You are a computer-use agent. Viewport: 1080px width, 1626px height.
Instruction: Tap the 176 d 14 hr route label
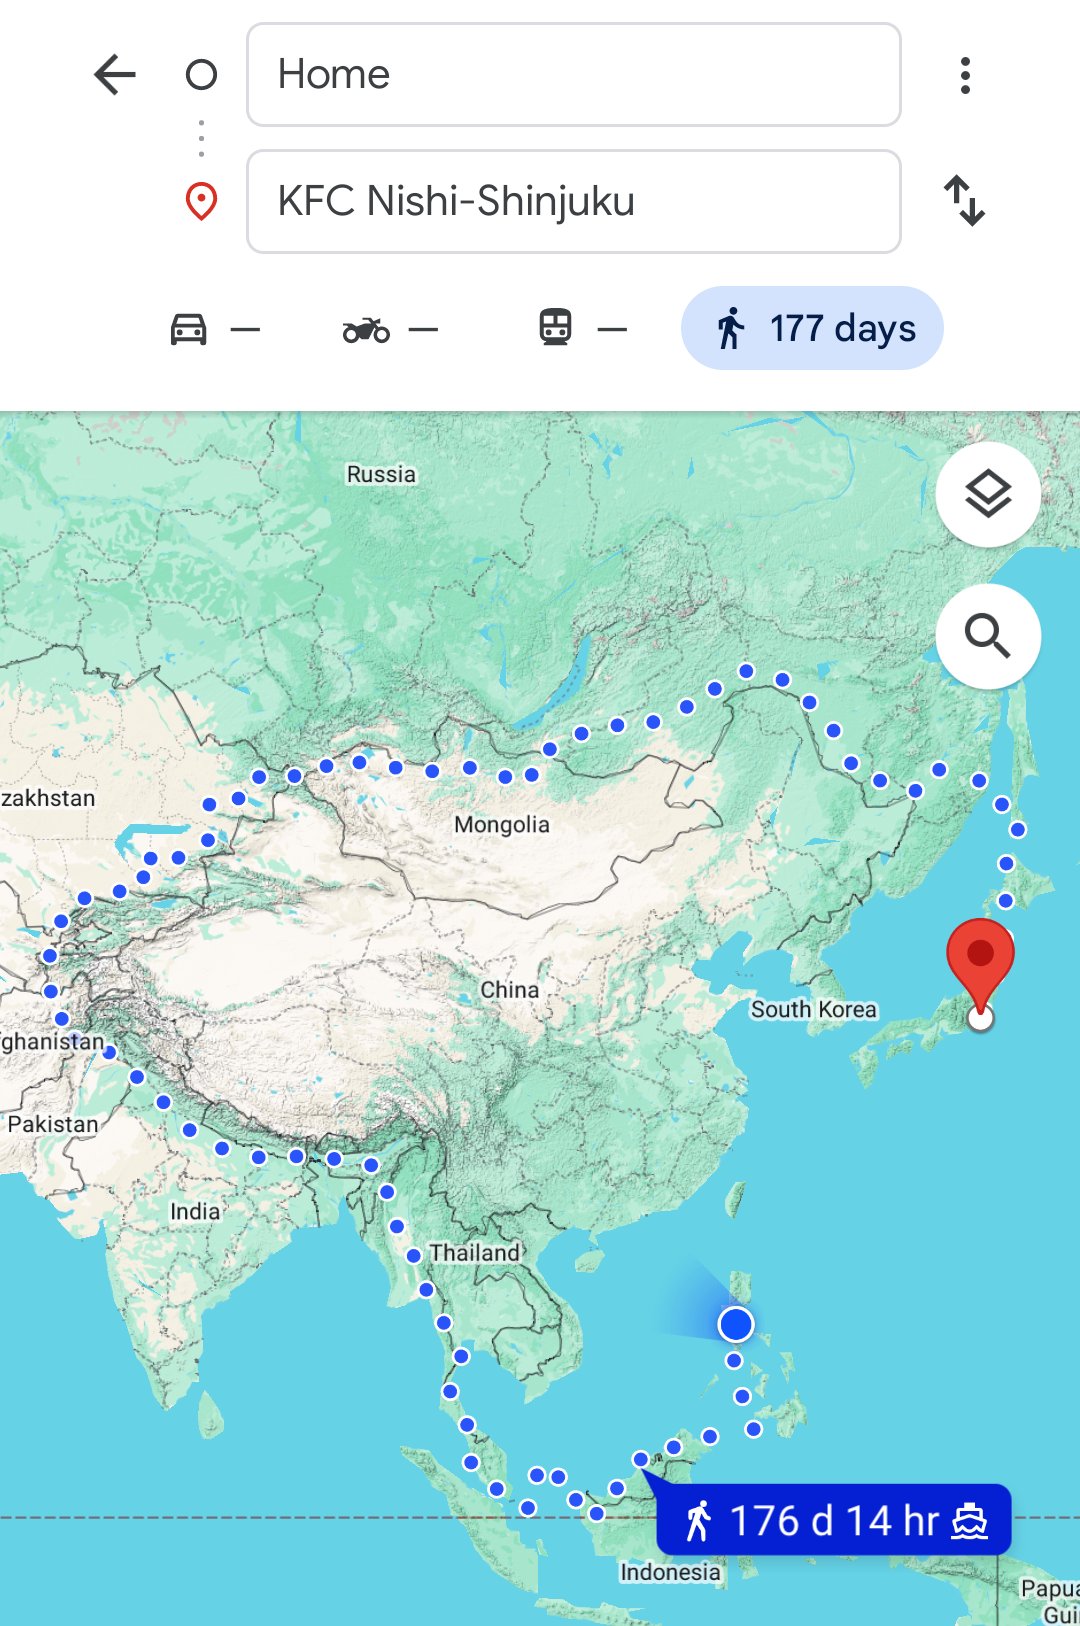tap(833, 1520)
